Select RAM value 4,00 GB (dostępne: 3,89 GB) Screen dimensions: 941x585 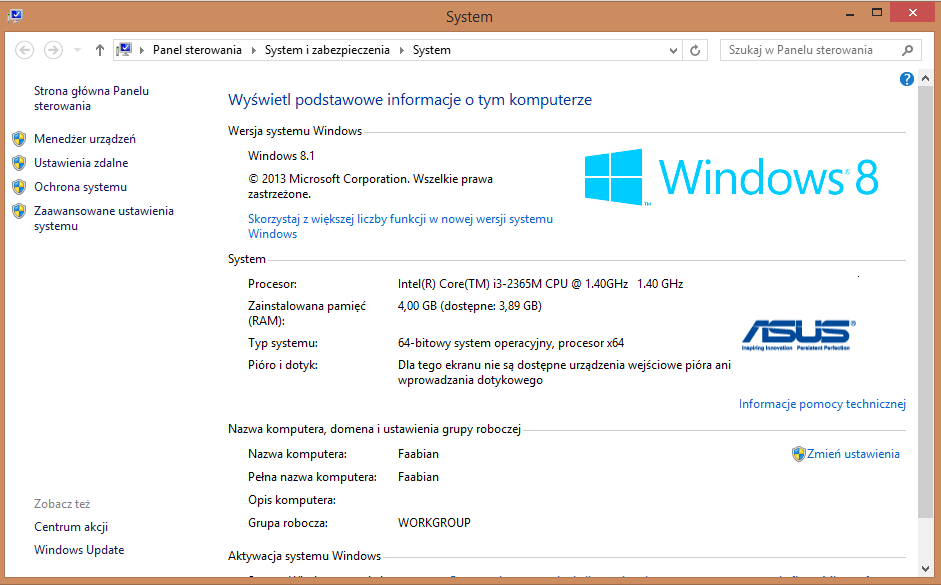(x=470, y=306)
